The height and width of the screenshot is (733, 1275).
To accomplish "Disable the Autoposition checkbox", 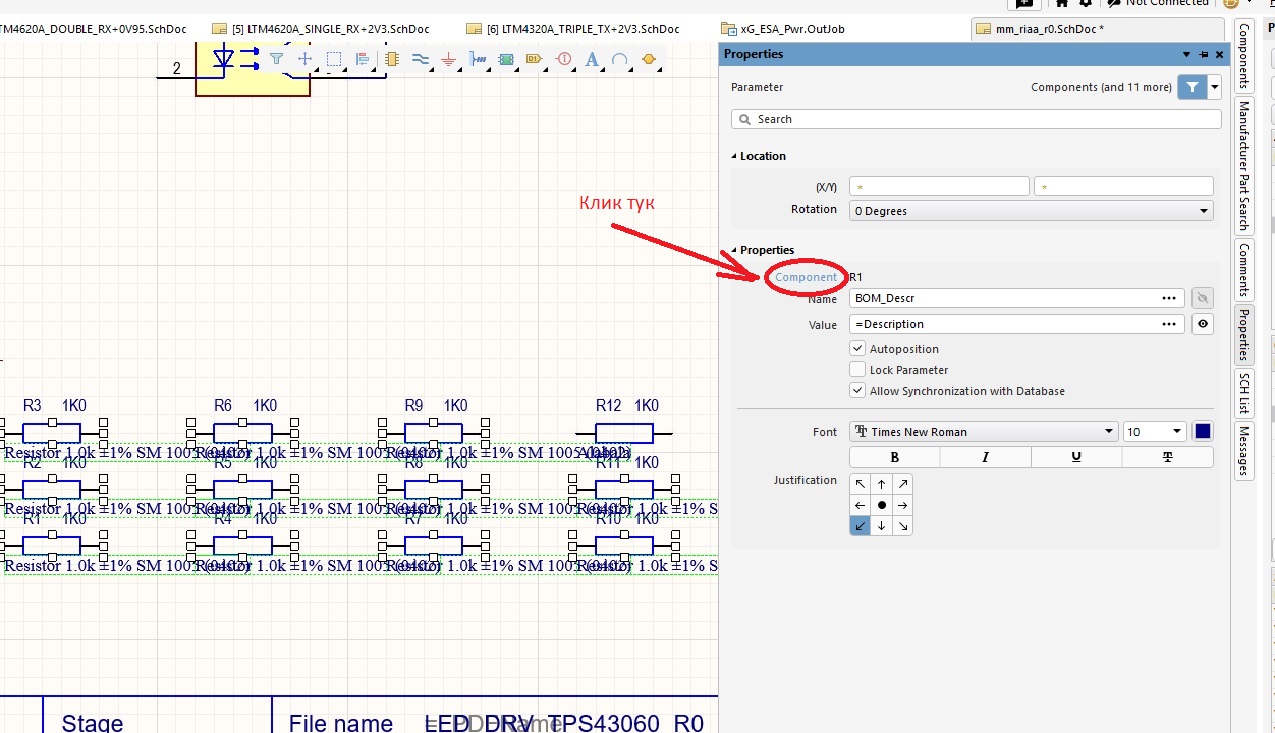I will click(857, 349).
